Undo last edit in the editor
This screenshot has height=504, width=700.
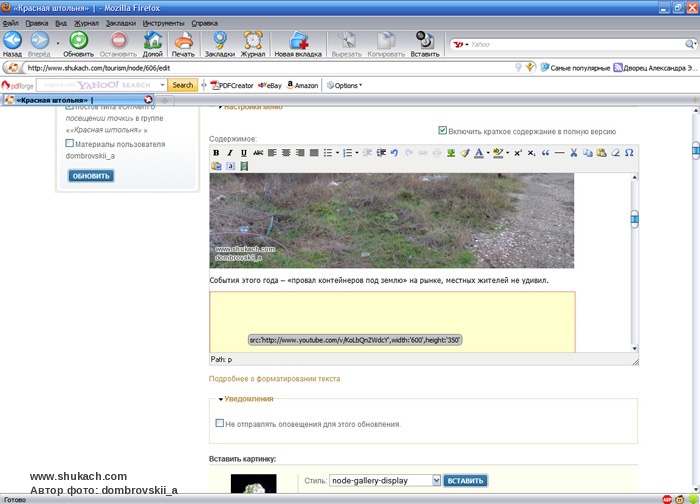(394, 153)
